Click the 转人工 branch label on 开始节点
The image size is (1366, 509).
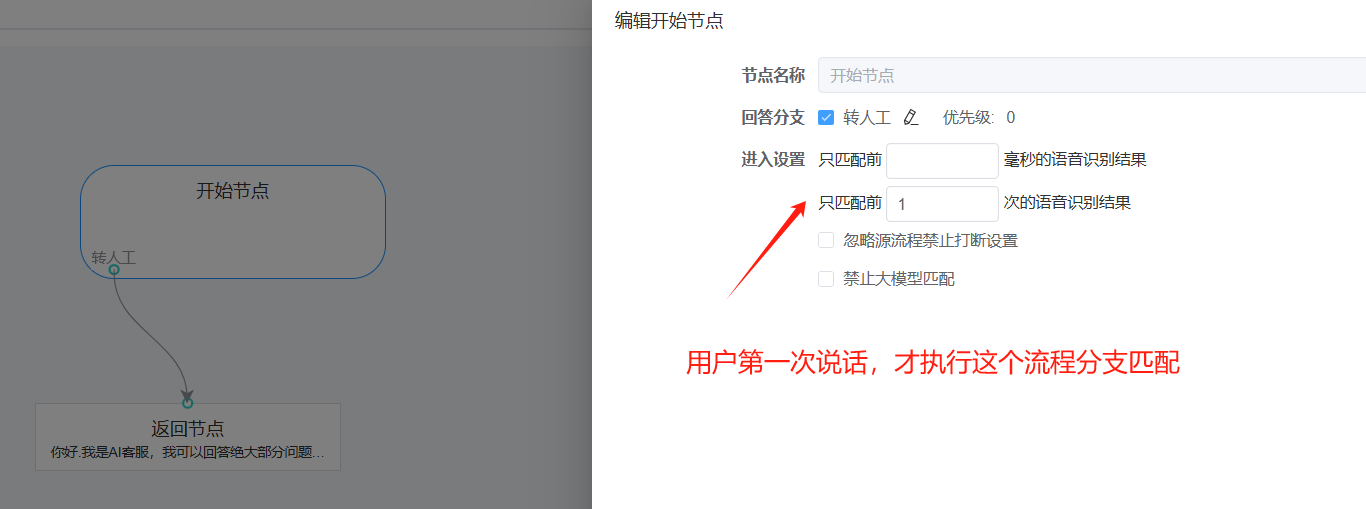point(114,257)
